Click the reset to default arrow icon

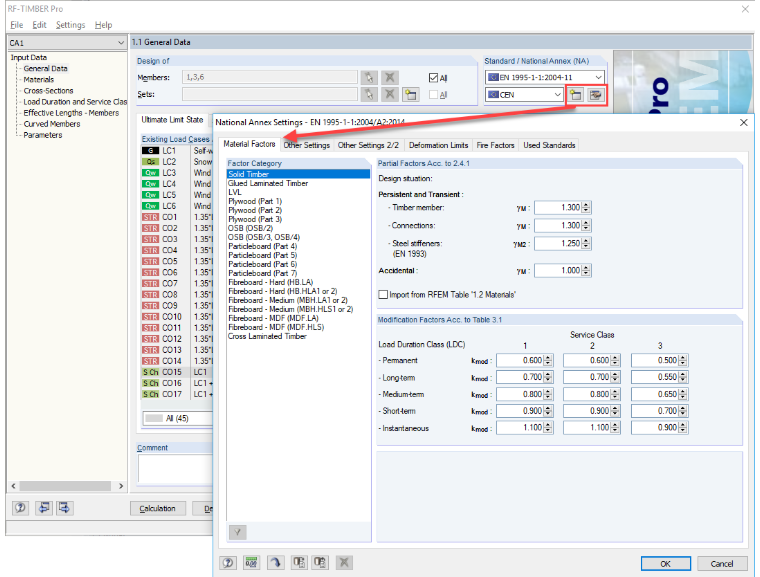(275, 562)
